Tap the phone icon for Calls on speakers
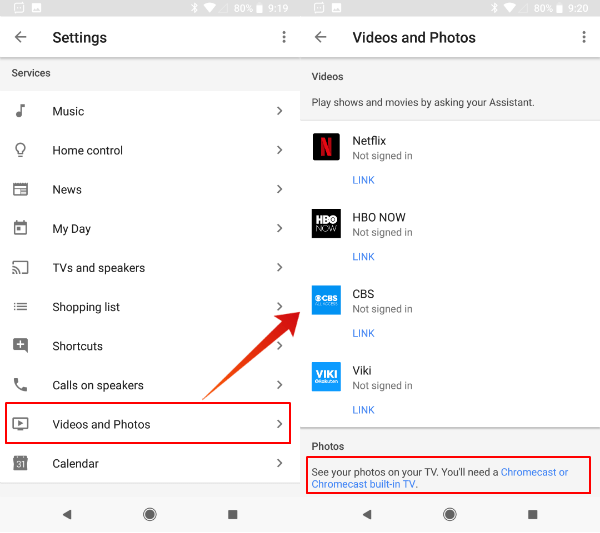The height and width of the screenshot is (533, 600). click(20, 385)
